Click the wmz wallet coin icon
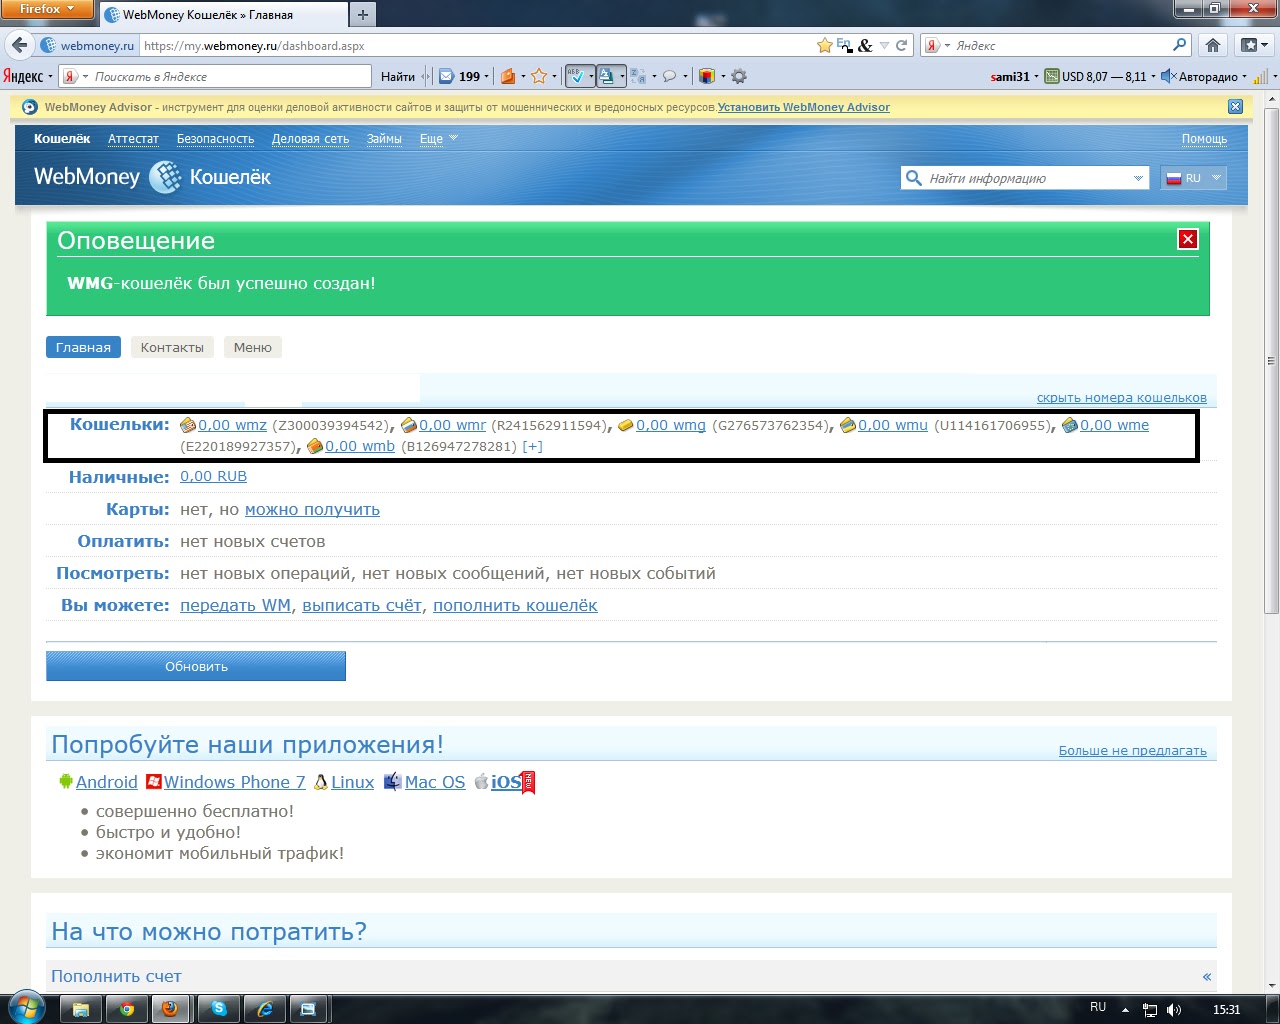 coord(188,425)
